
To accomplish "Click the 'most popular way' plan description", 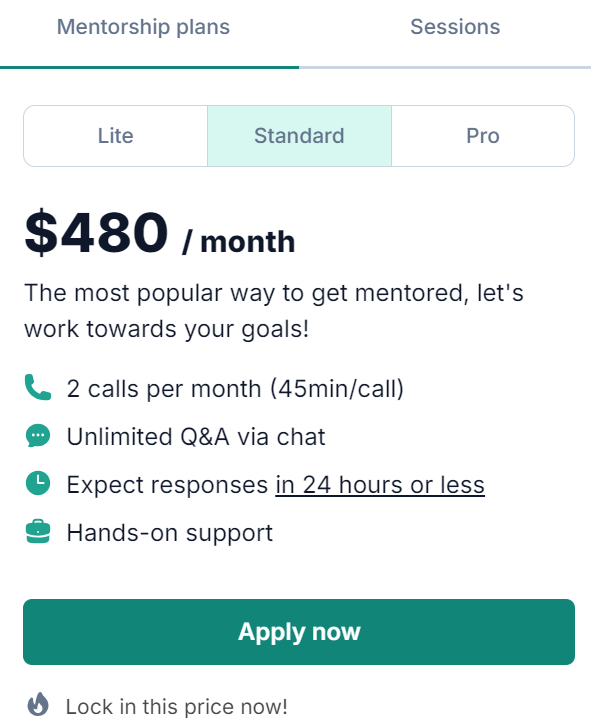I will click(274, 311).
